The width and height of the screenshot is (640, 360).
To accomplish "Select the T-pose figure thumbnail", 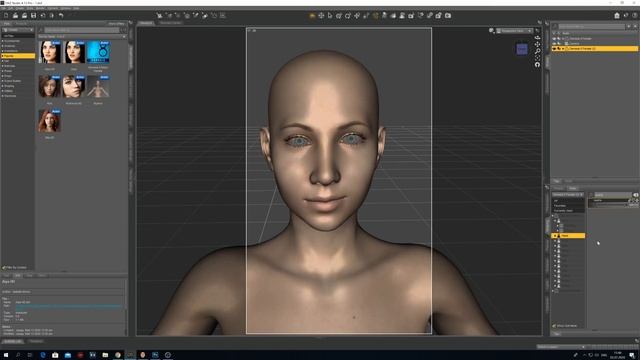I will [98, 86].
